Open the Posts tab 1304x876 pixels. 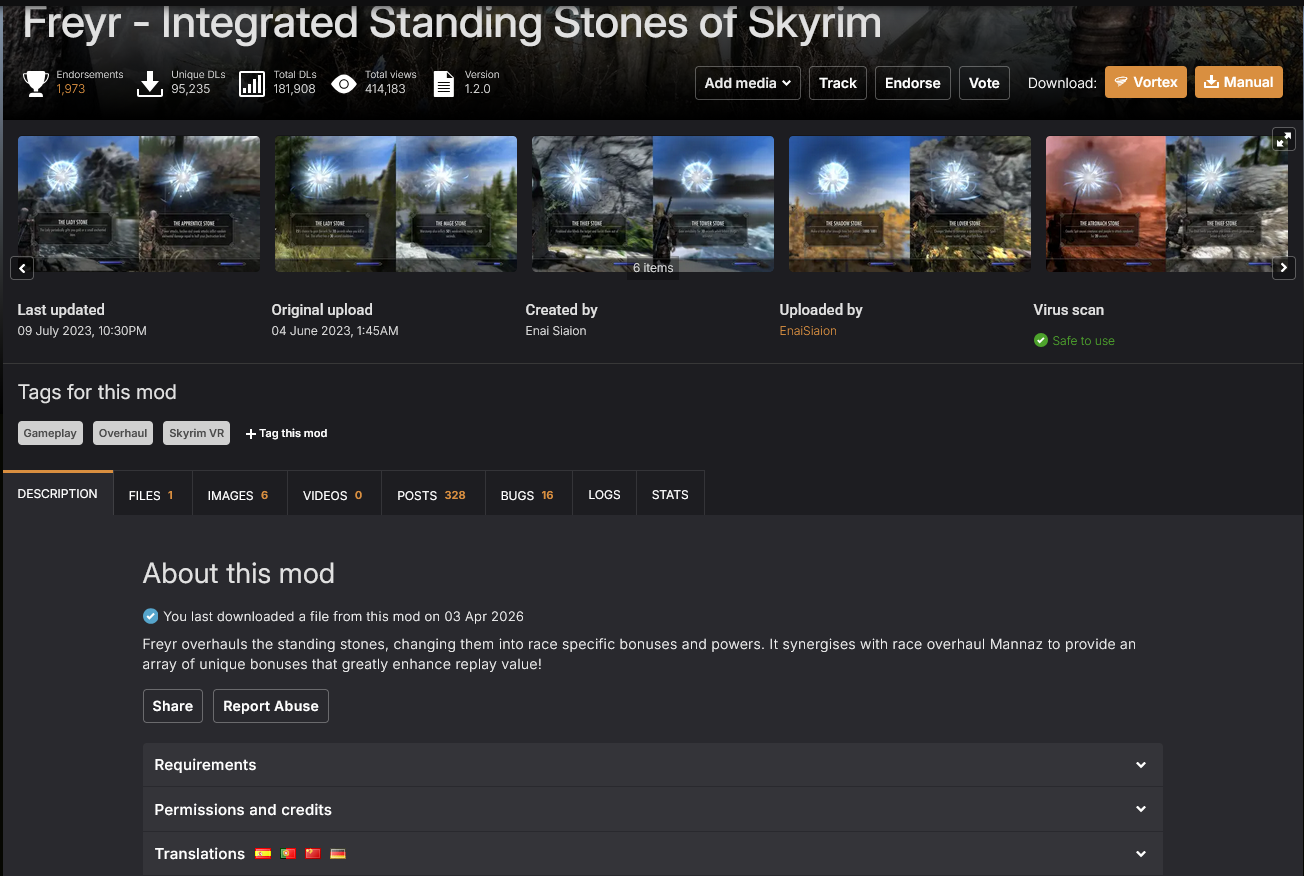click(x=431, y=495)
